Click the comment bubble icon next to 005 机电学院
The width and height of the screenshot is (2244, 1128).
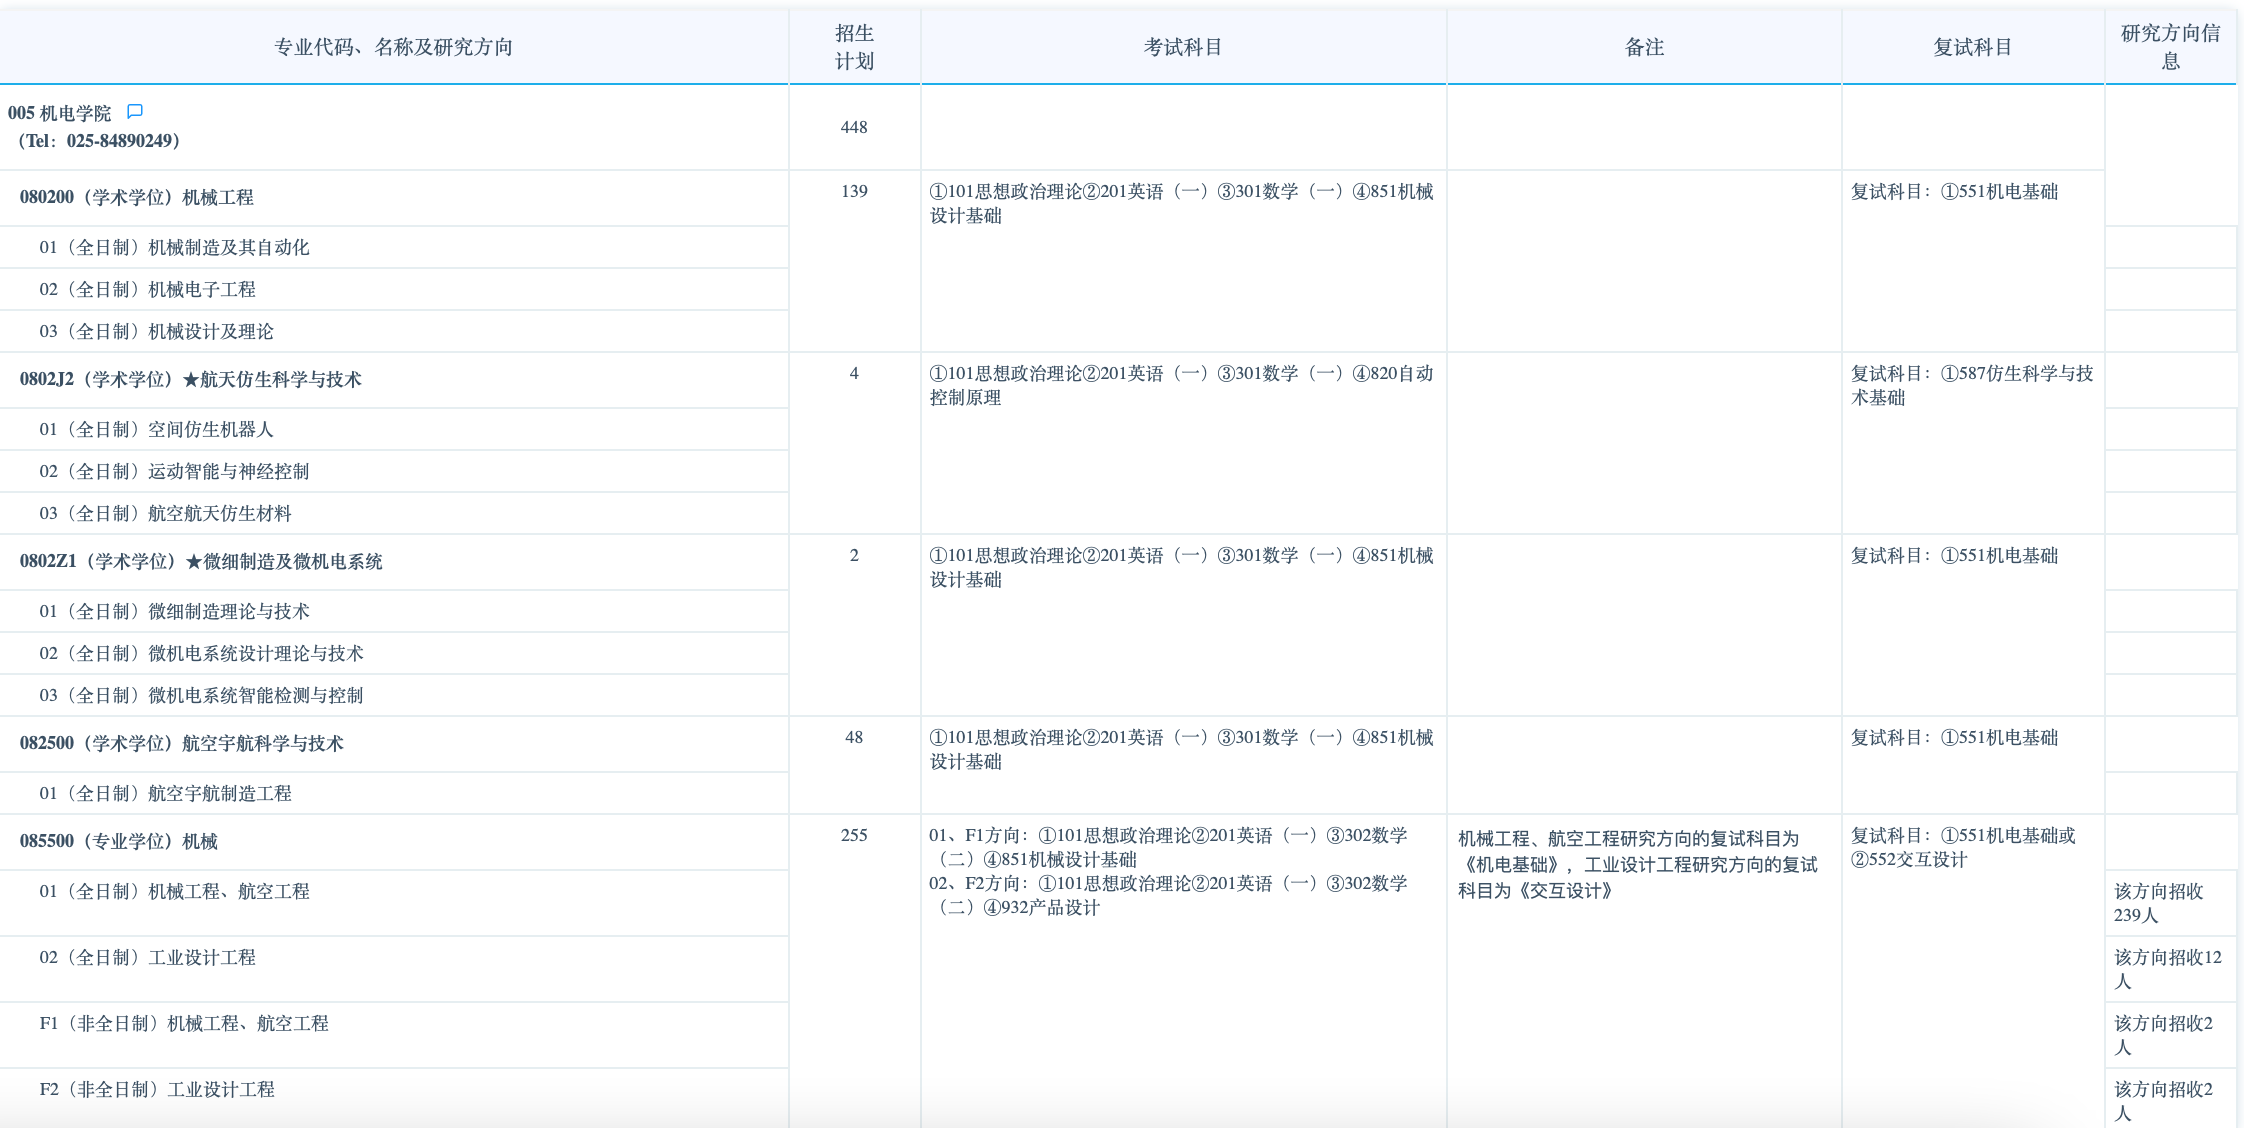tap(137, 112)
